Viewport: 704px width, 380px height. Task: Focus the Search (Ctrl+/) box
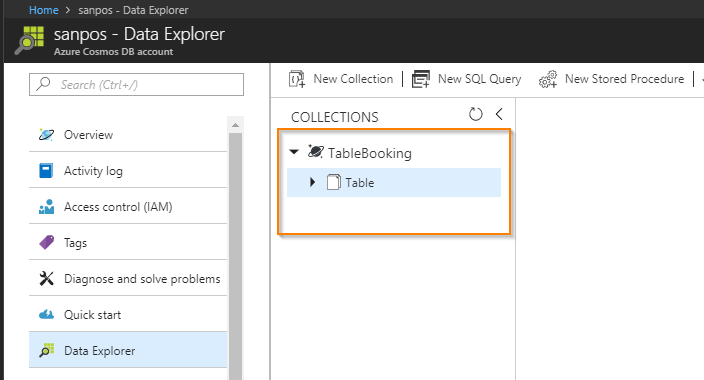tap(136, 84)
